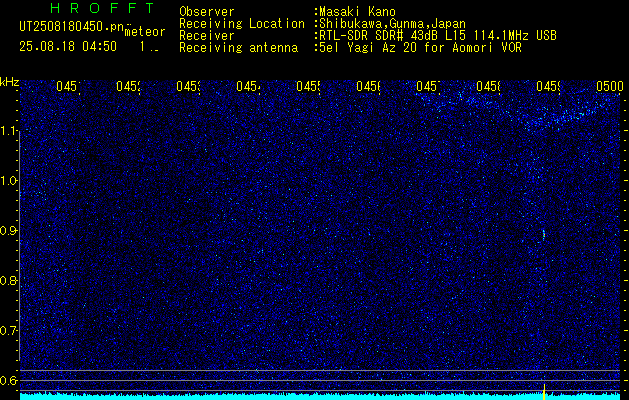Click observer name Masaki Kano
629x400 pixels.
point(357,12)
